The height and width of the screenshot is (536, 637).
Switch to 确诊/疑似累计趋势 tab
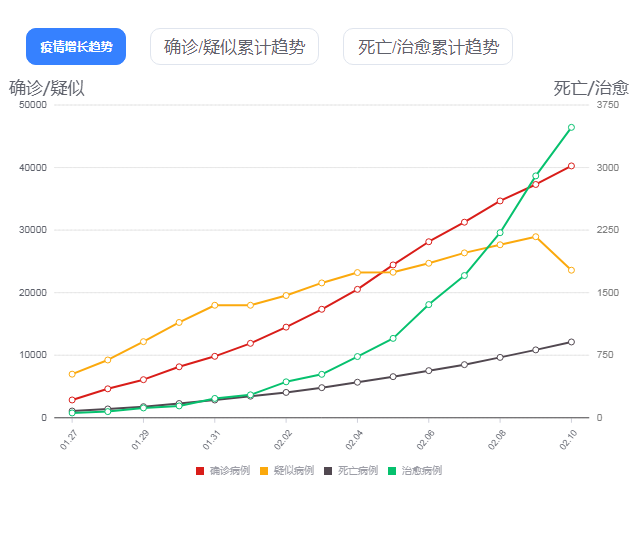(234, 46)
